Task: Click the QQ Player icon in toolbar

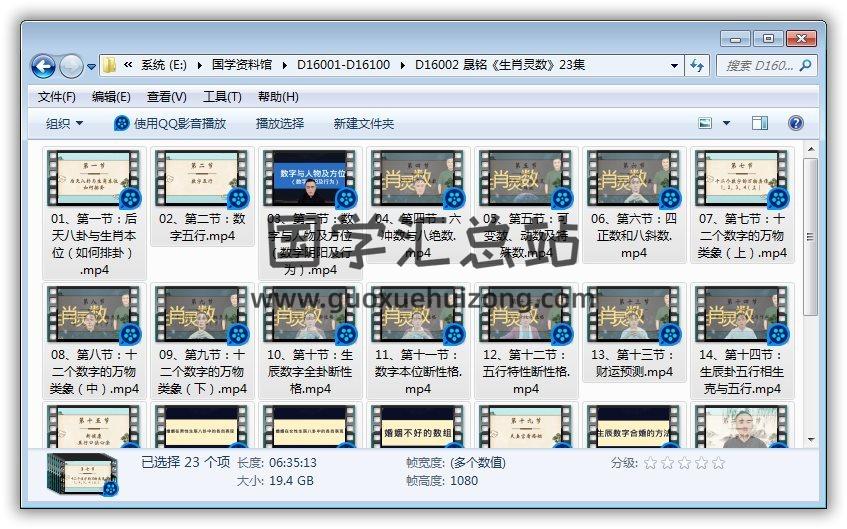Action: [x=122, y=123]
